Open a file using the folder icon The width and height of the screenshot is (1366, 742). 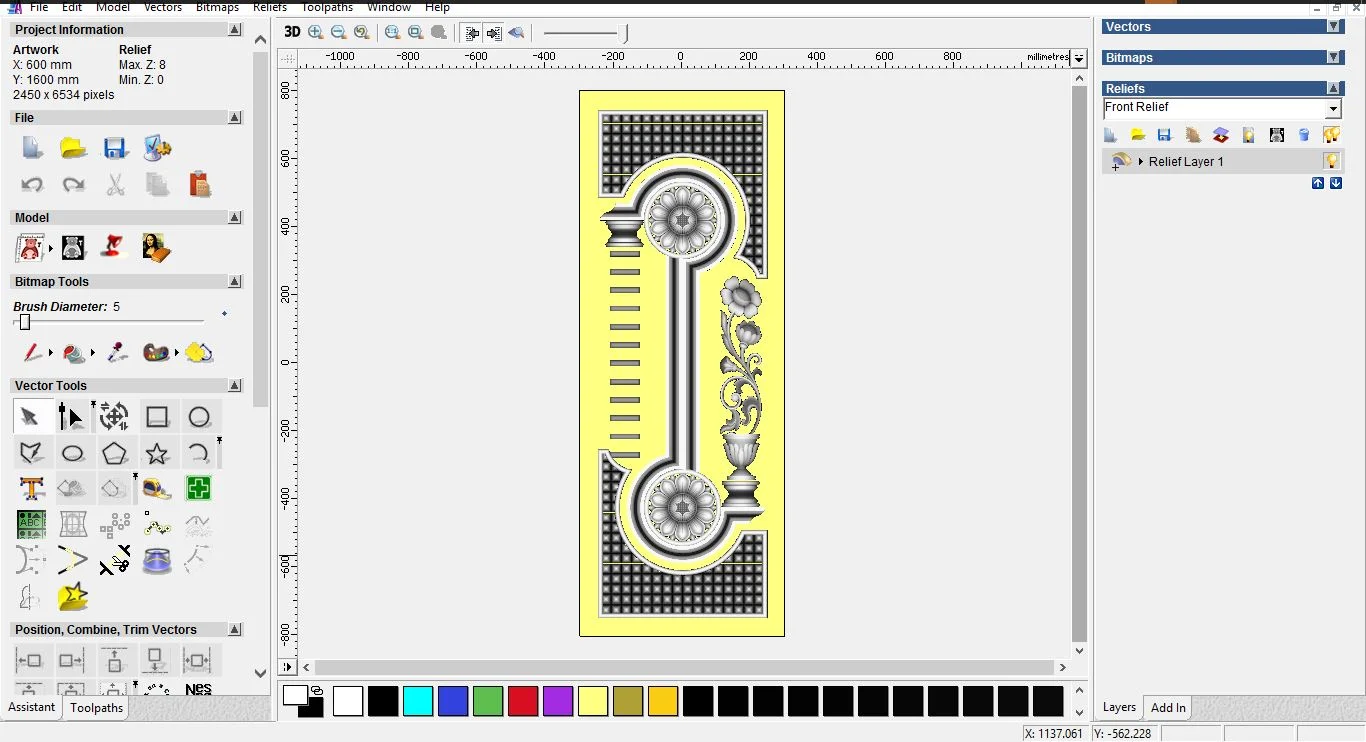73,149
